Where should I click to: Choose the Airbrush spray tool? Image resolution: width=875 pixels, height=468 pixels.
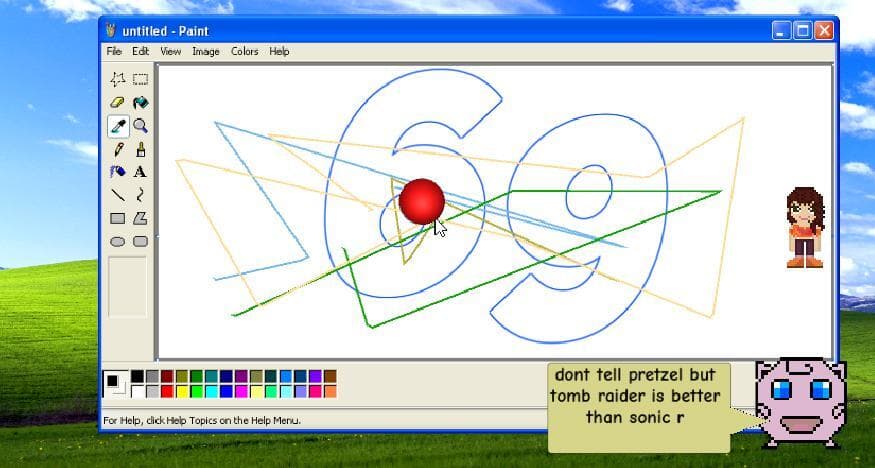118,172
